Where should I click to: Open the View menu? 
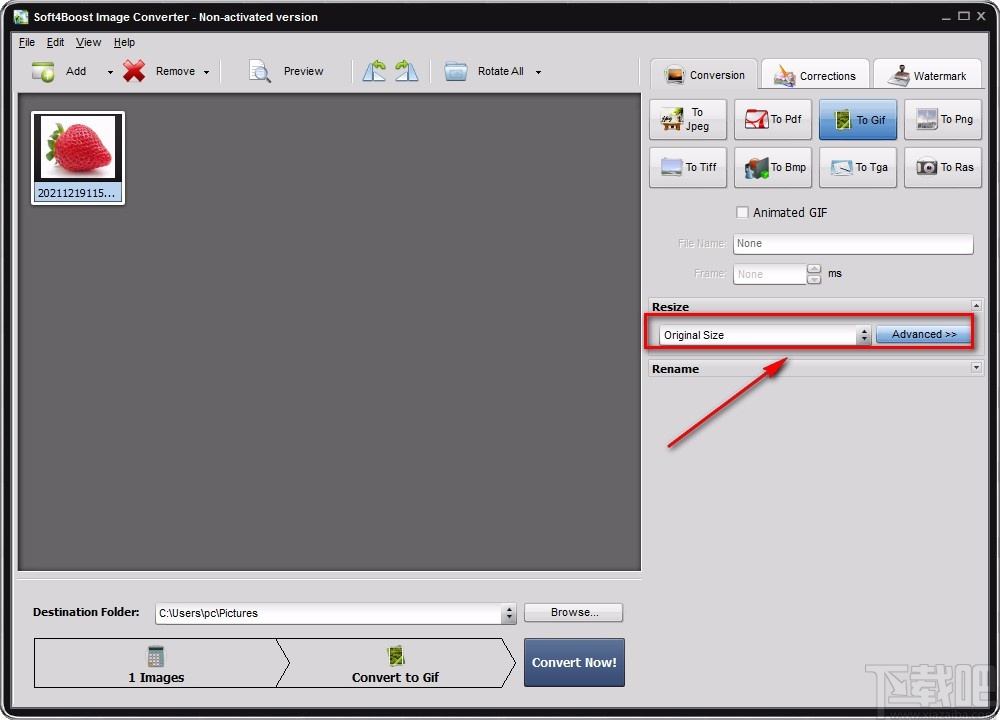(x=88, y=42)
